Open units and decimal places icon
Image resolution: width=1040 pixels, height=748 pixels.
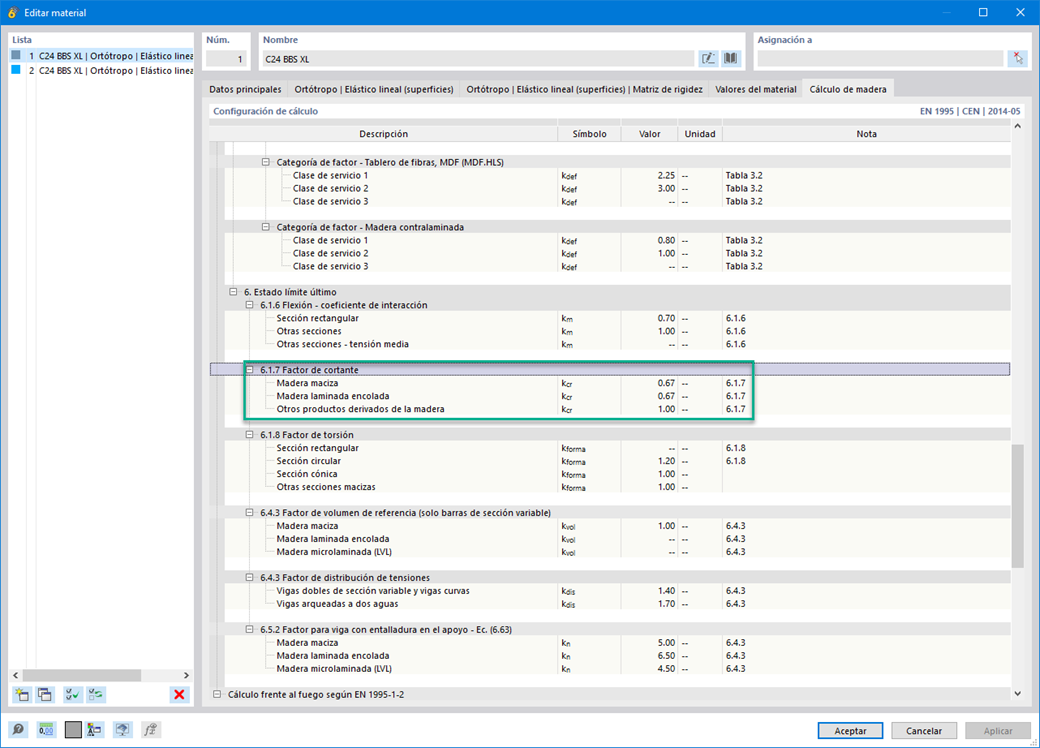click(x=46, y=729)
